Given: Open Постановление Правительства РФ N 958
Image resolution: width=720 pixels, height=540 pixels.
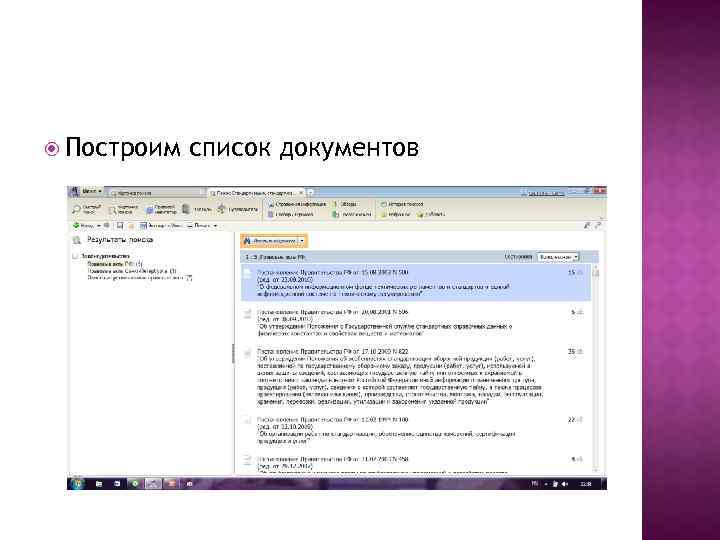Looking at the screenshot, I should coord(332,459).
